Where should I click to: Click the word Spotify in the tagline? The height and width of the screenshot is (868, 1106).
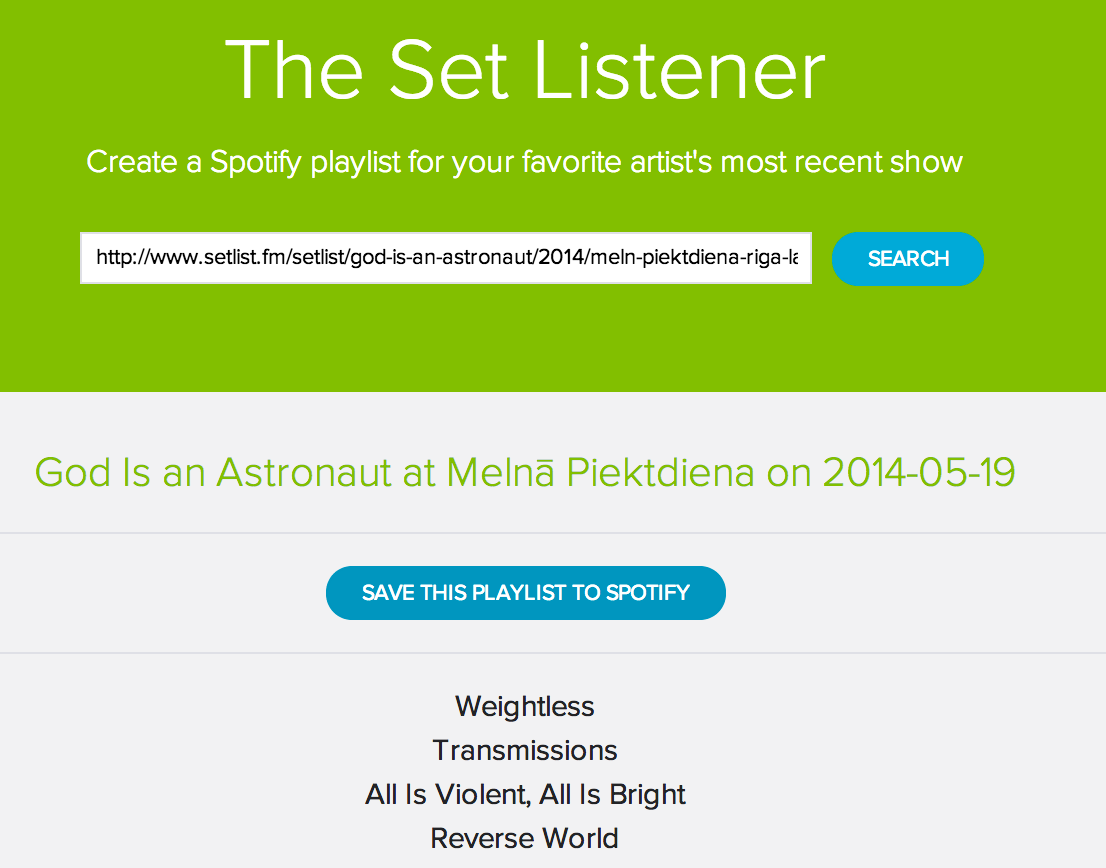[255, 162]
